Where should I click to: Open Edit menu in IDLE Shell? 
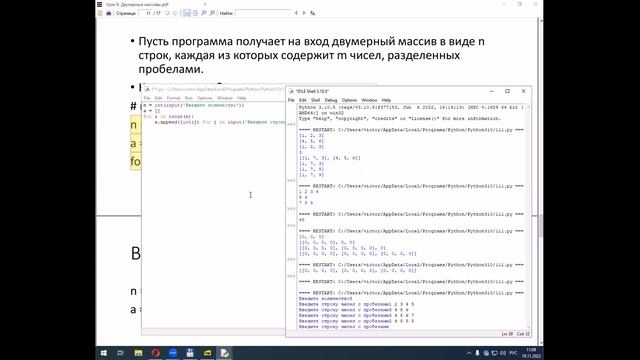click(x=302, y=100)
